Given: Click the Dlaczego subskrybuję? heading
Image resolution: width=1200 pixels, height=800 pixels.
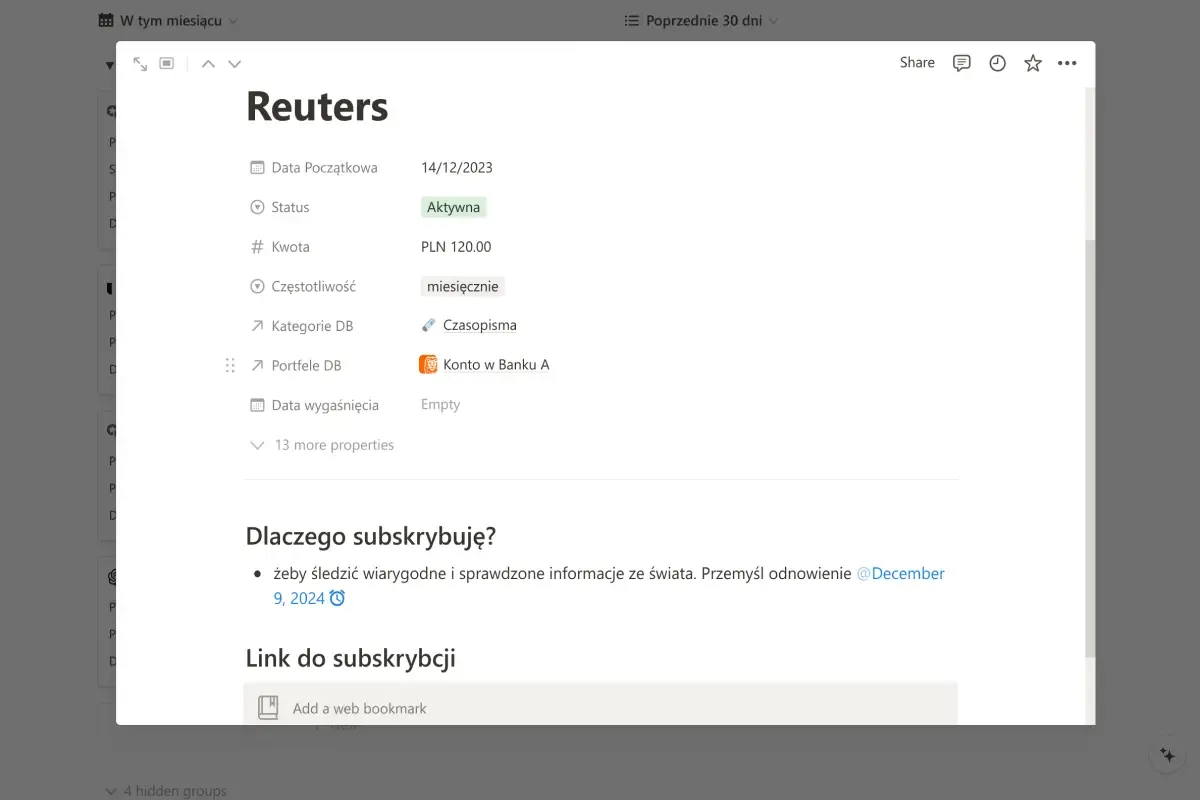Looking at the screenshot, I should tap(371, 536).
